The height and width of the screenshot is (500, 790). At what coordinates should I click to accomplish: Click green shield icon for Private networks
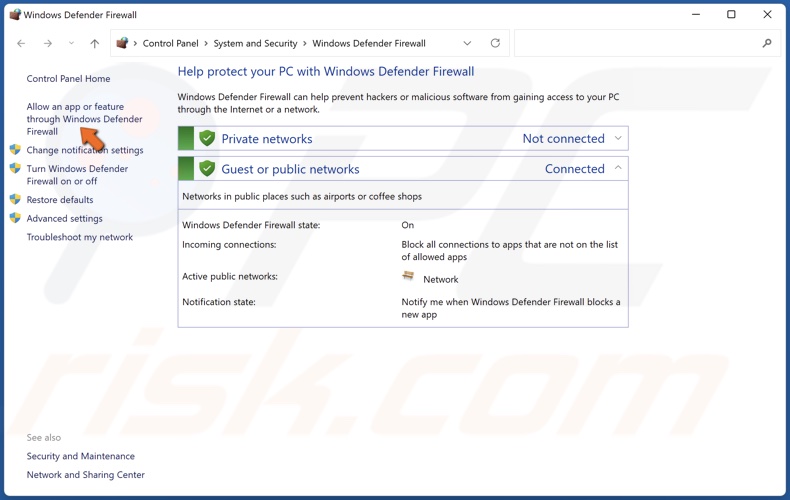pos(207,138)
